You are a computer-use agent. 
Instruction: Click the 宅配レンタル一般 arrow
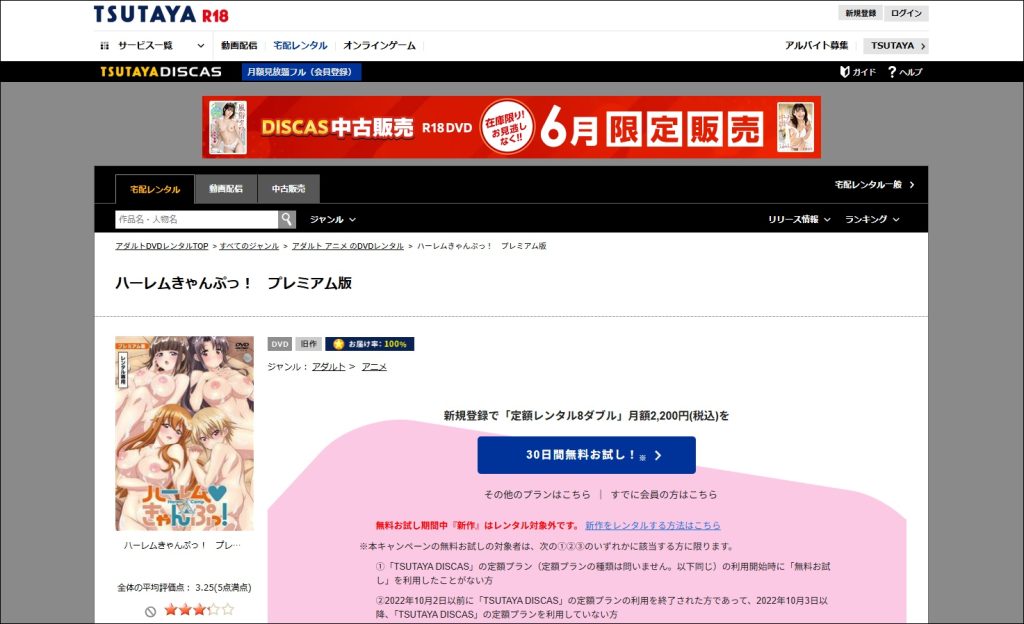coord(911,185)
